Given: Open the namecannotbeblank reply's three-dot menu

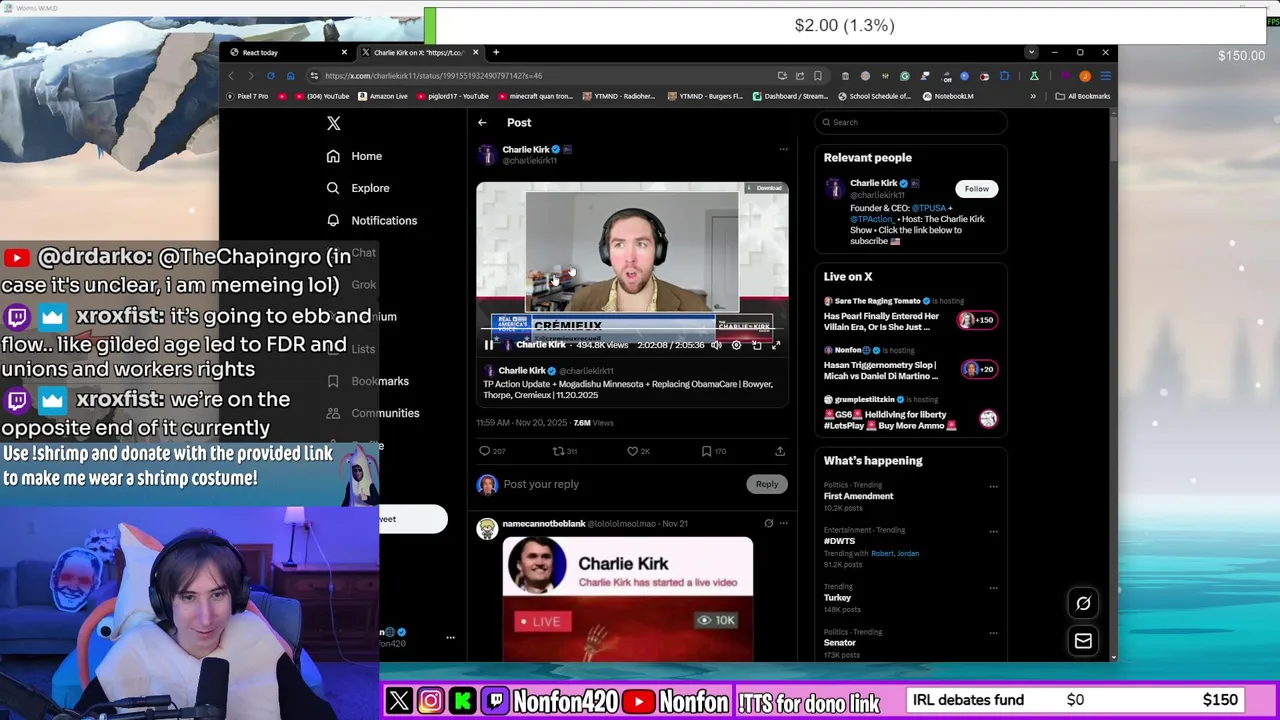Looking at the screenshot, I should (x=783, y=523).
